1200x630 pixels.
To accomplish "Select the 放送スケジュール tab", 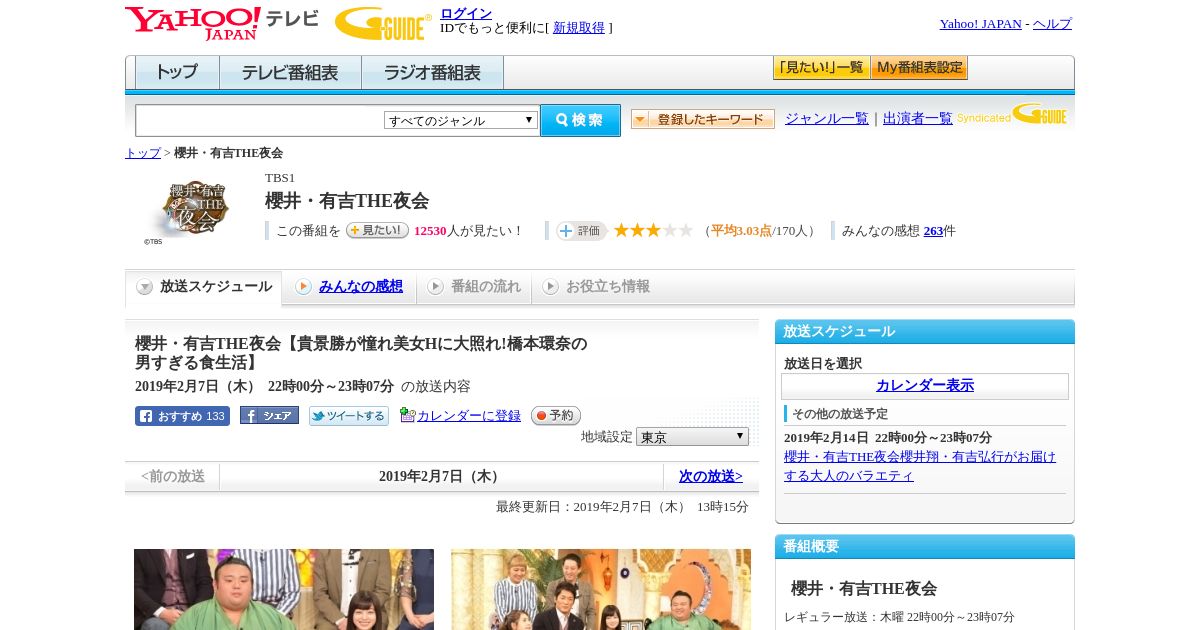I will [x=203, y=287].
